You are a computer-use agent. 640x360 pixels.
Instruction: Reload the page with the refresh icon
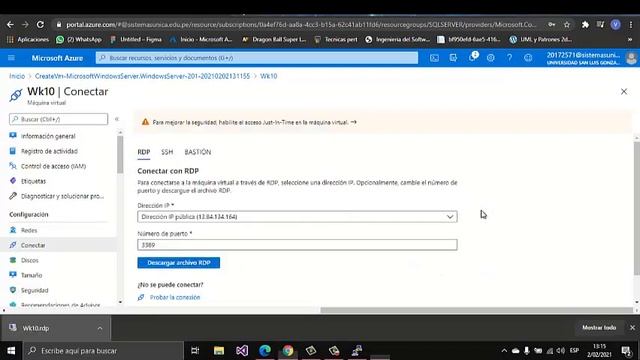40,24
